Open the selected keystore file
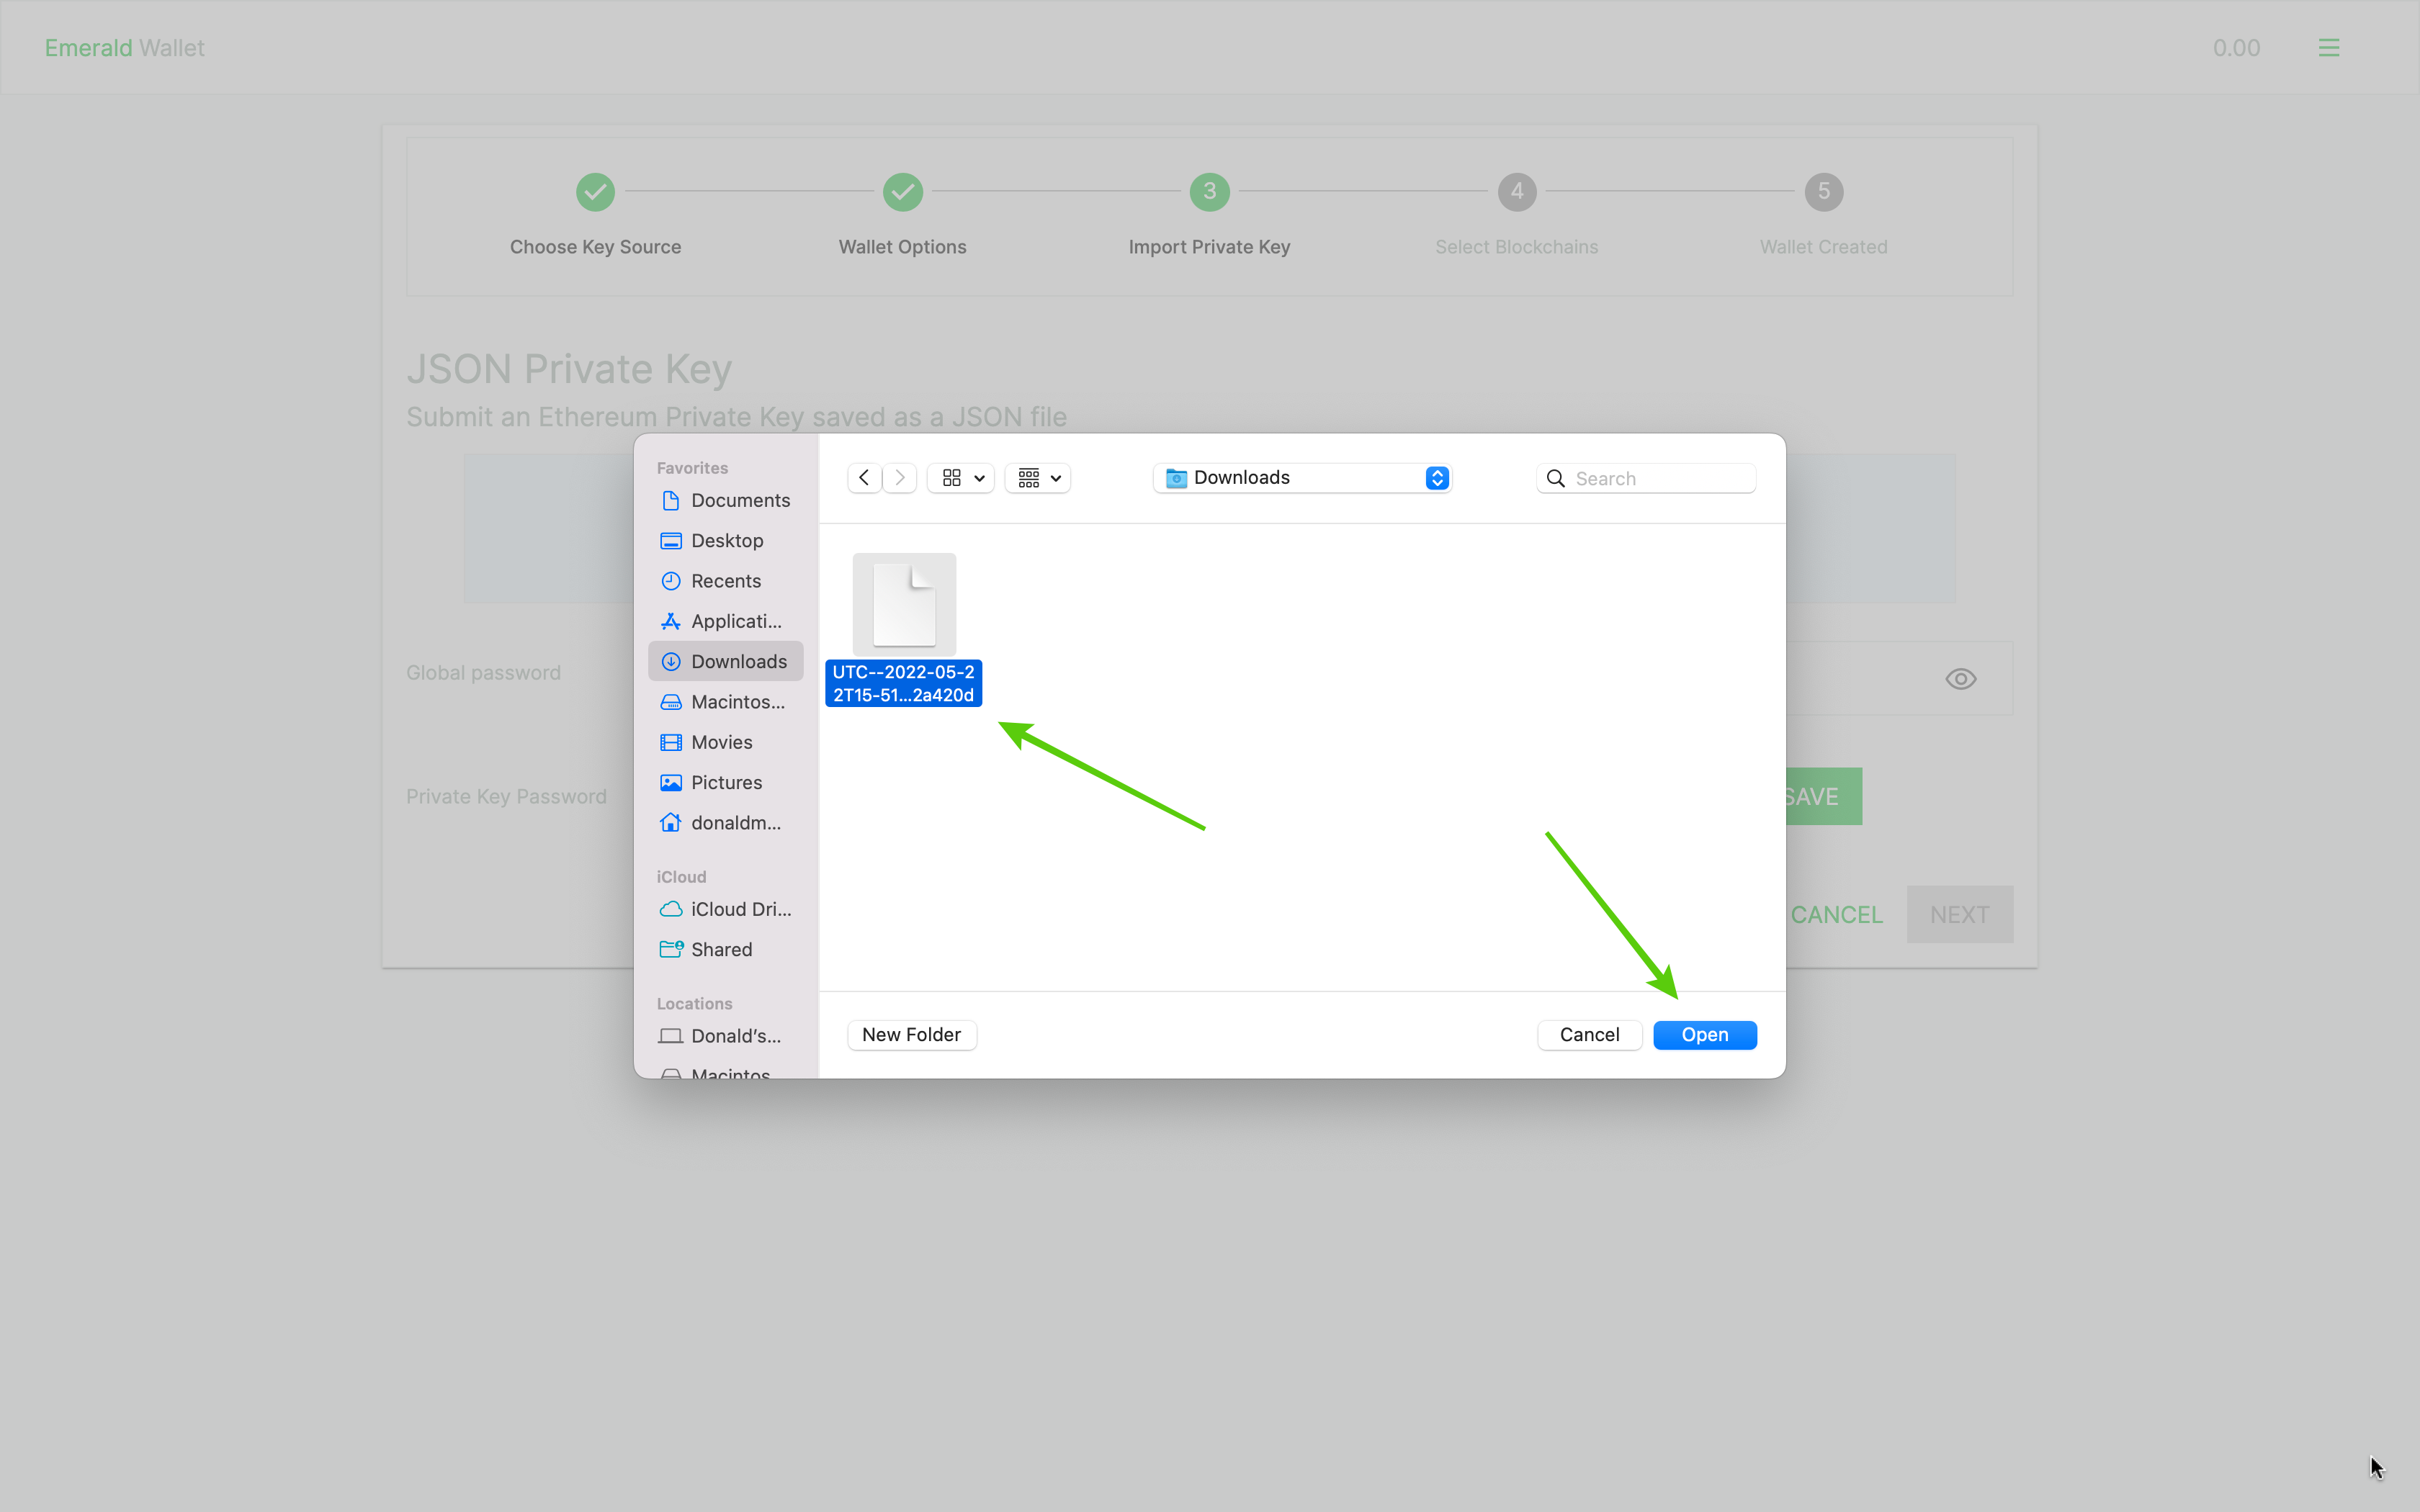 point(1706,1035)
